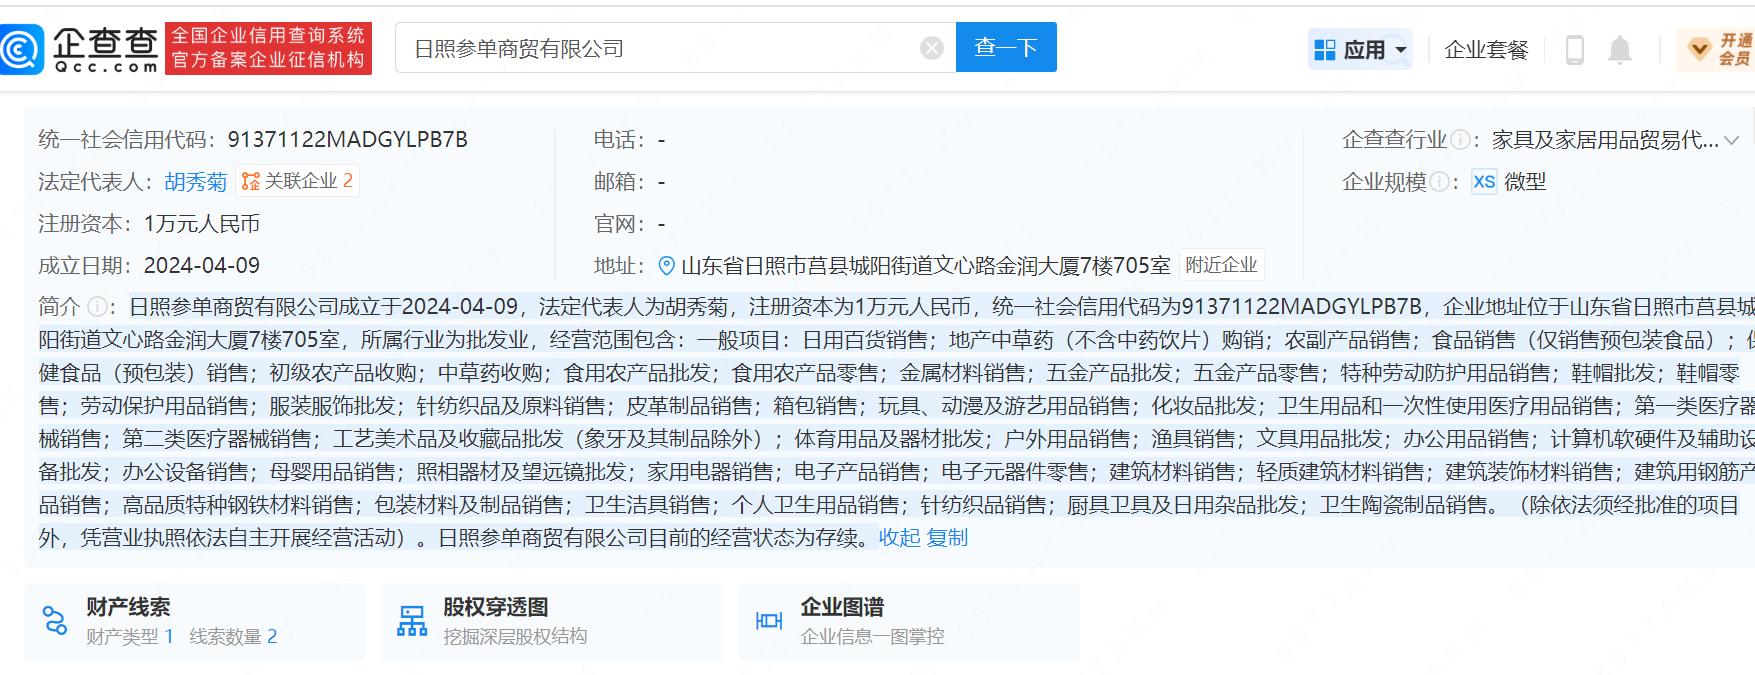Open the 企业图谱 card
The height and width of the screenshot is (675, 1755).
click(908, 621)
